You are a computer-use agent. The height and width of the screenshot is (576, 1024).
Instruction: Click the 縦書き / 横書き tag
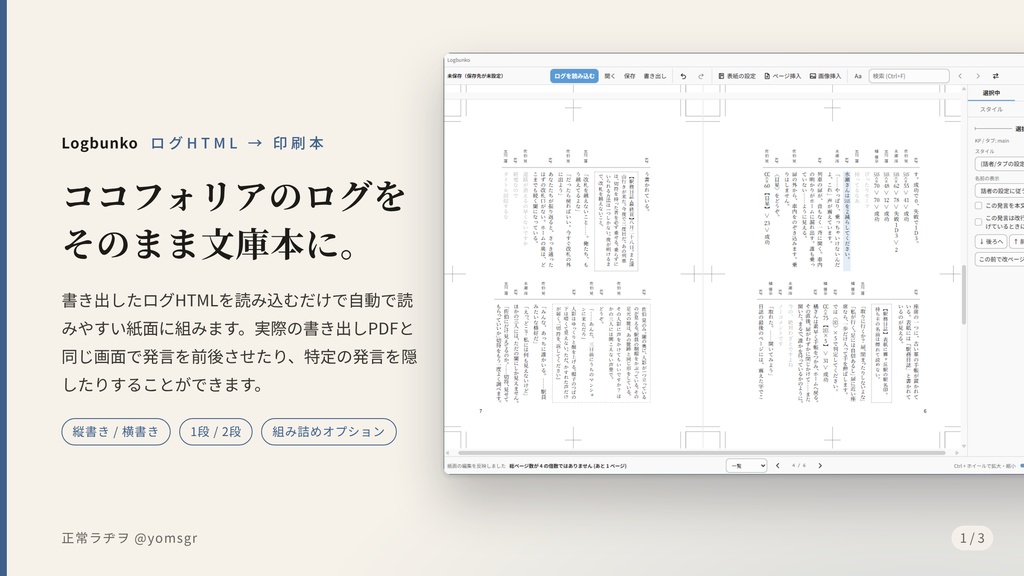[116, 432]
